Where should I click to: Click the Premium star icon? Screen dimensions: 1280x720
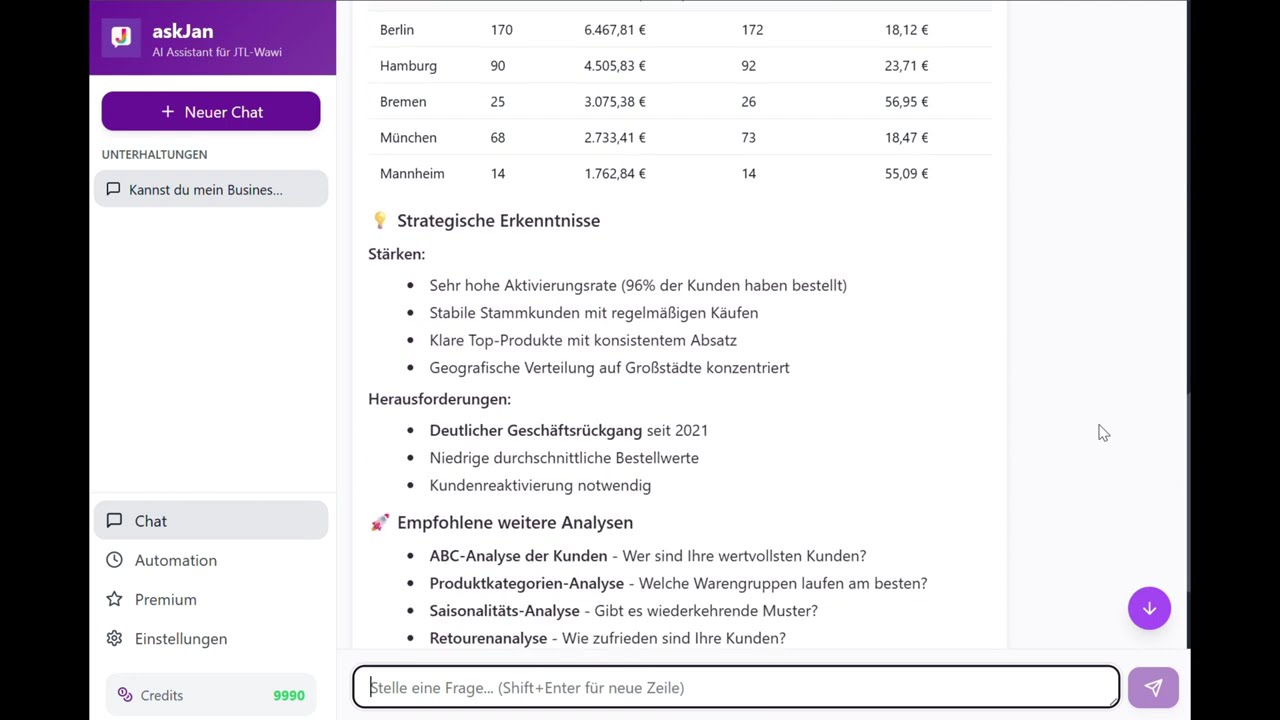[x=114, y=599]
